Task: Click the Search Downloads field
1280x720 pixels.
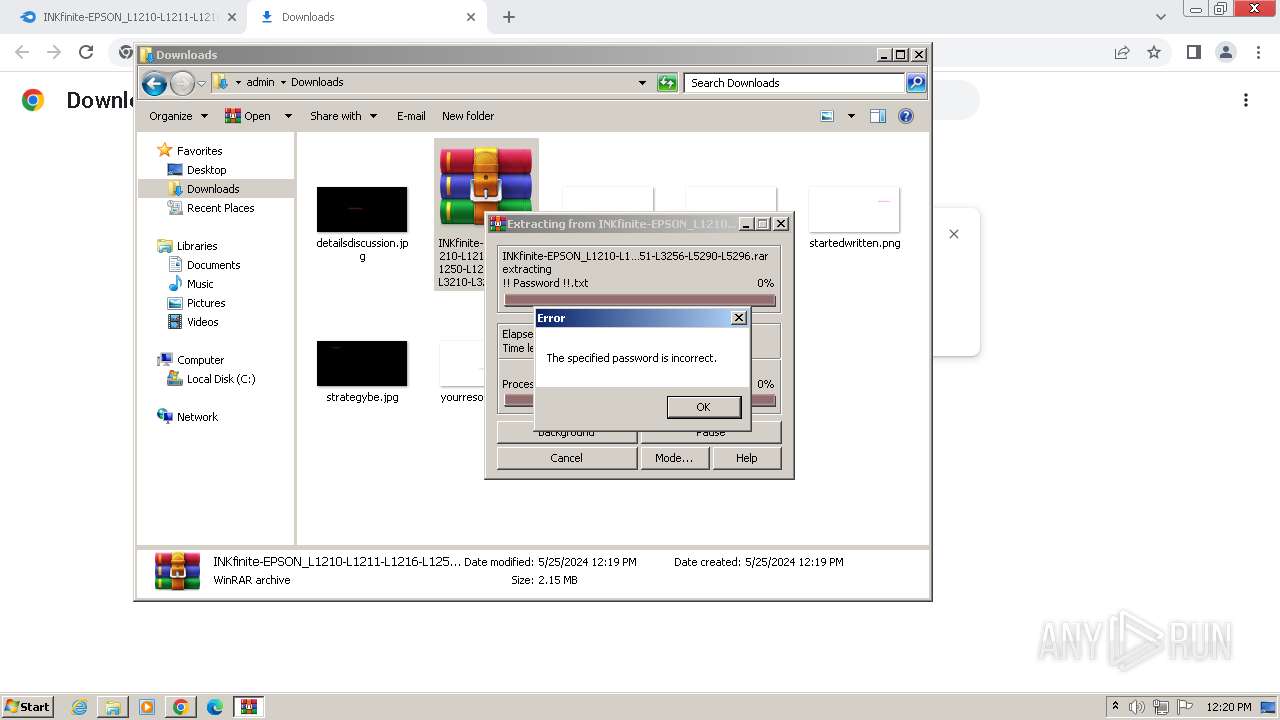Action: click(795, 83)
